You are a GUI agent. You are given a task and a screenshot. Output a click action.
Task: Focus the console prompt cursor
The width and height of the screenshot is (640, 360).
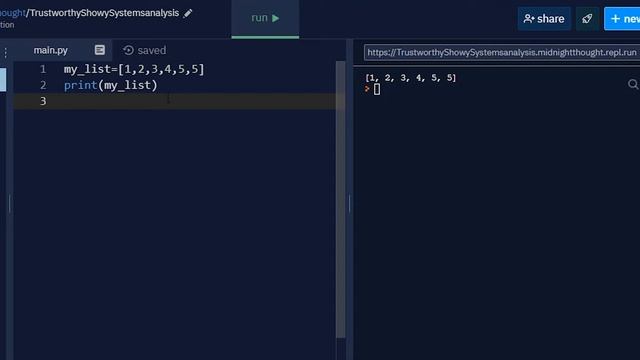[376, 89]
